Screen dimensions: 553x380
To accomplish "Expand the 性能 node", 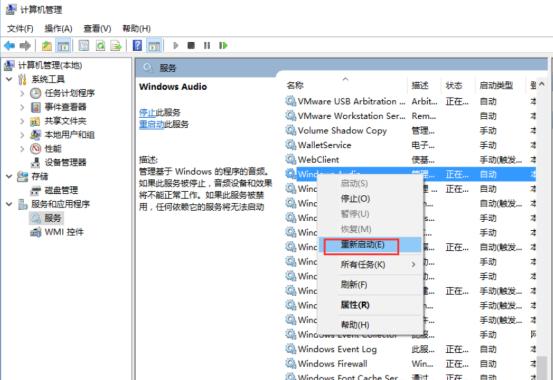I will point(22,149).
